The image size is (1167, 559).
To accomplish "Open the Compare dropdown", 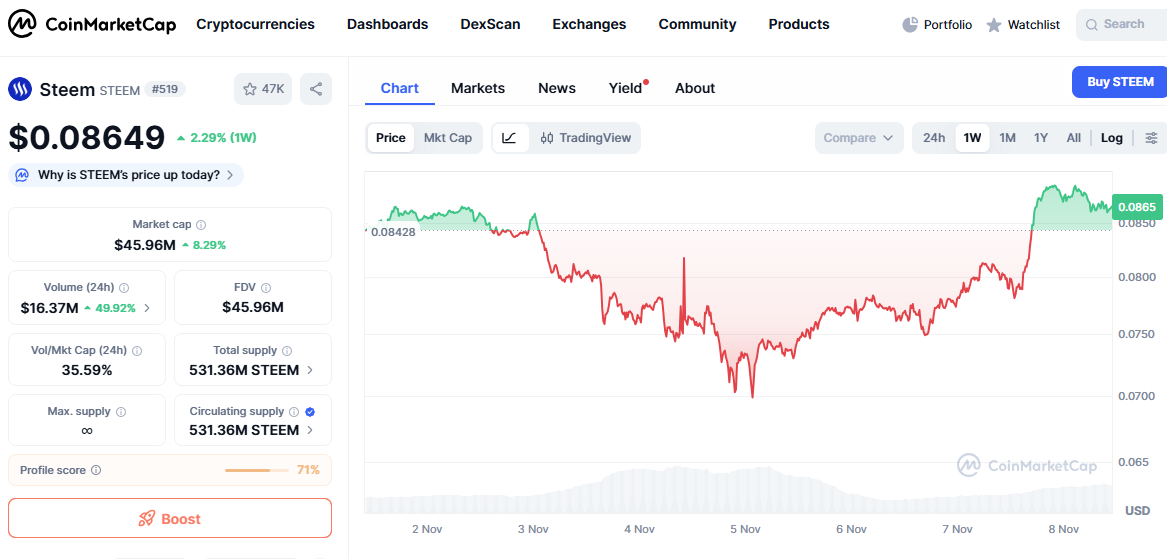I will 859,138.
